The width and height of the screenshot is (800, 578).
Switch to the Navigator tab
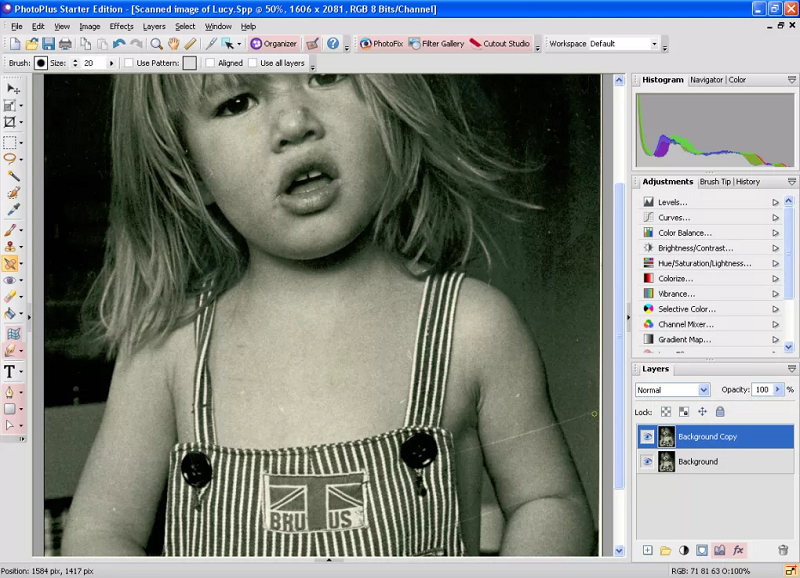[707, 80]
